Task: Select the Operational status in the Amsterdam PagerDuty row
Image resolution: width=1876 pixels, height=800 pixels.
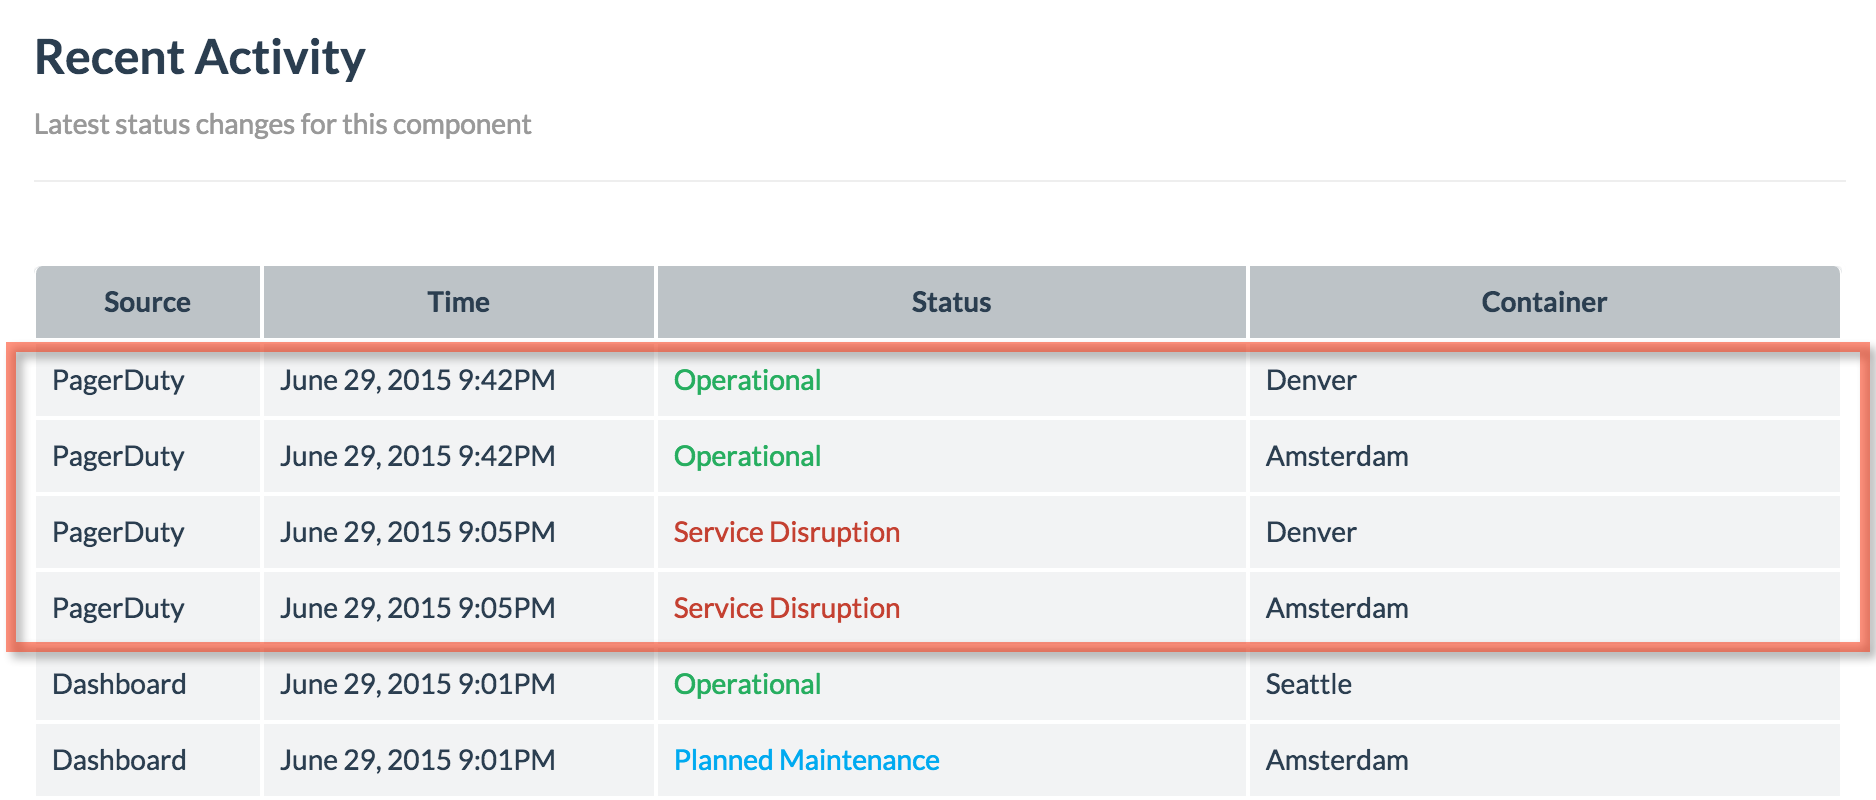Action: click(747, 456)
